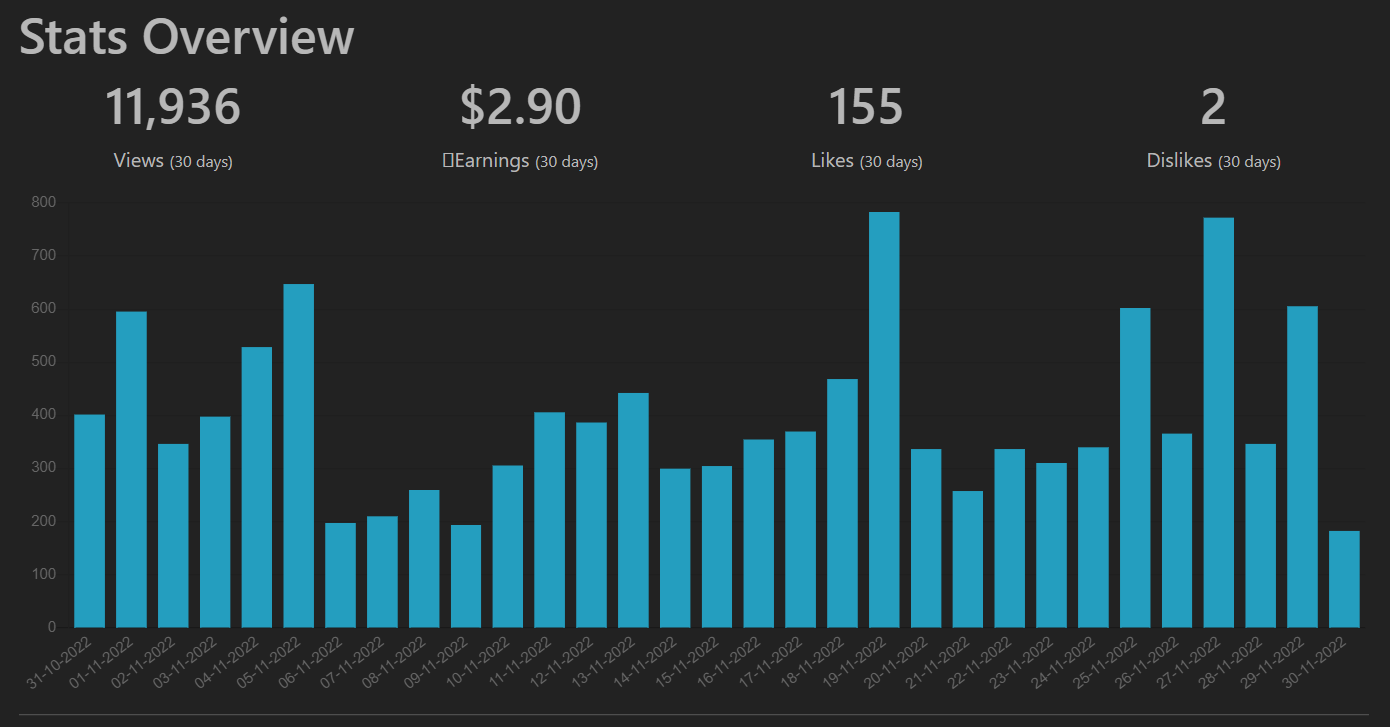The image size is (1390, 727).
Task: Select the "Likes (30 days)" label
Action: pos(866,161)
